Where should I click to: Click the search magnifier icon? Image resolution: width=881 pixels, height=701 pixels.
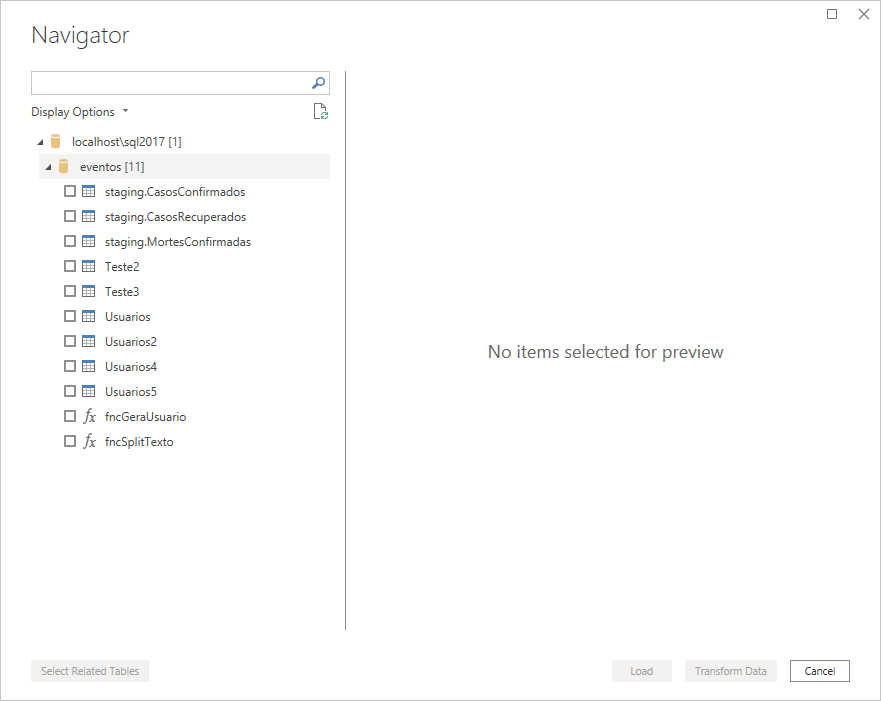[319, 83]
